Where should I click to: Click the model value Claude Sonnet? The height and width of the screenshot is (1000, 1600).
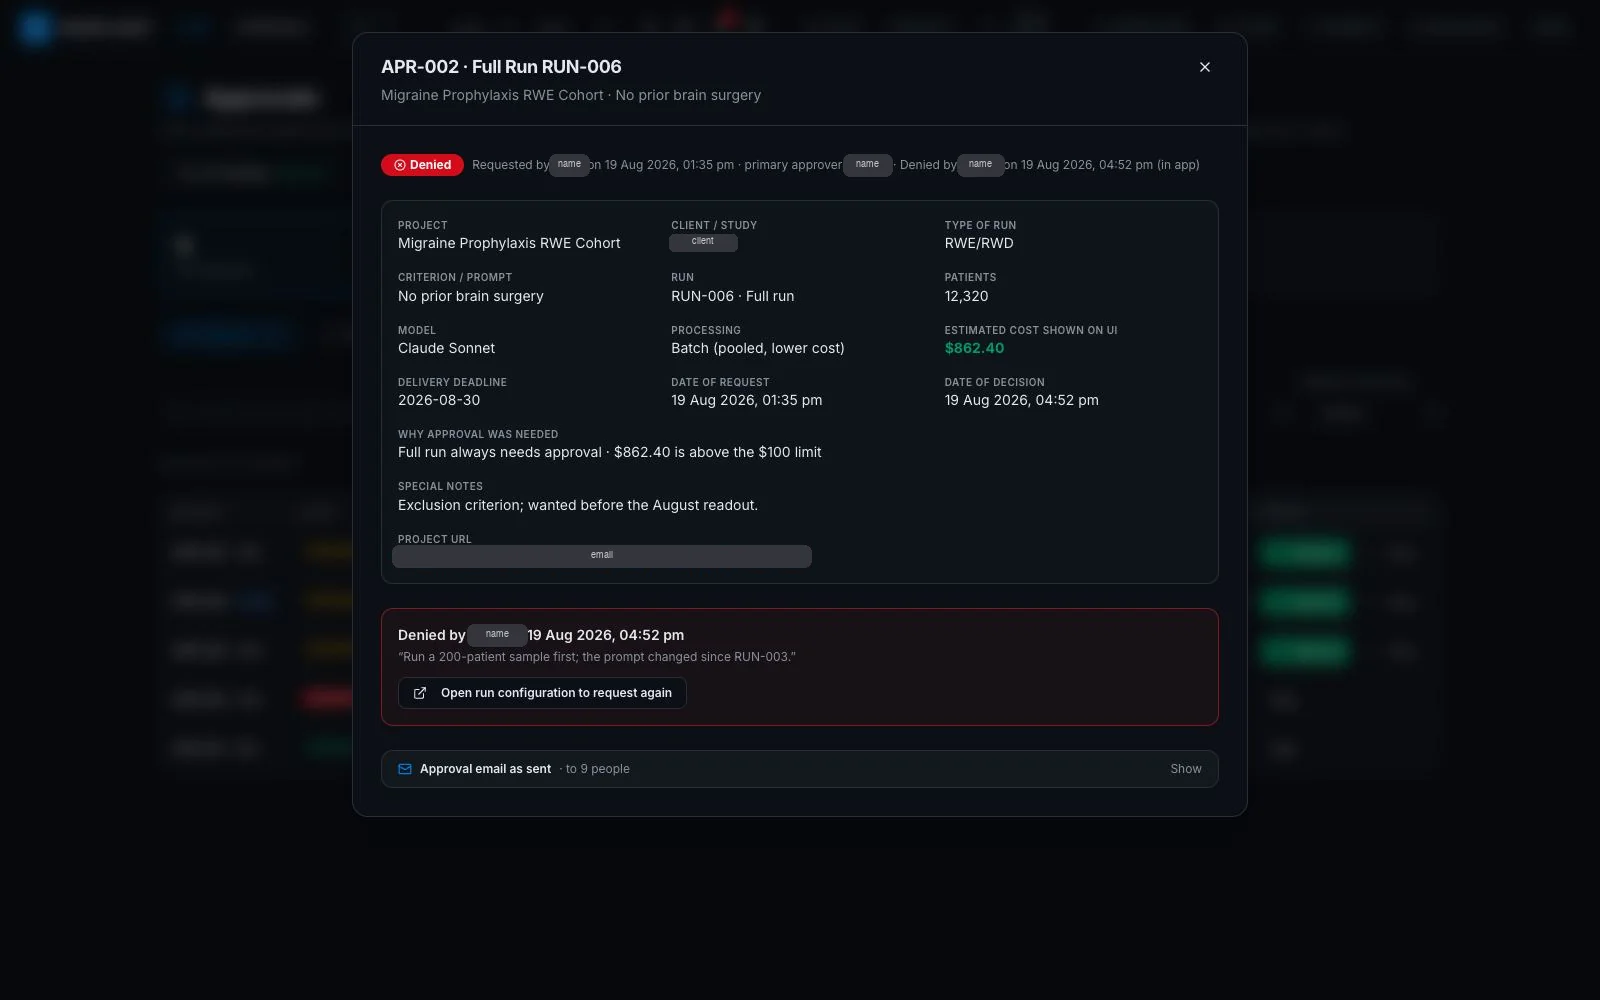[446, 348]
